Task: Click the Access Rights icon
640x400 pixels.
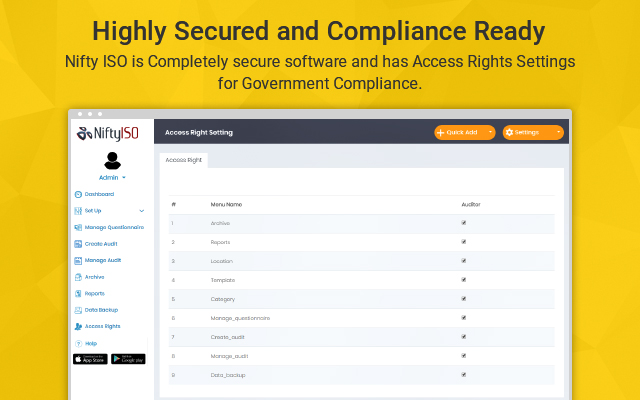Action: point(78,327)
